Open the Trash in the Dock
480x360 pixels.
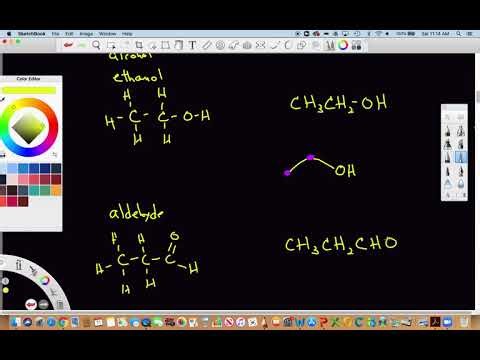pyautogui.click(x=464, y=322)
